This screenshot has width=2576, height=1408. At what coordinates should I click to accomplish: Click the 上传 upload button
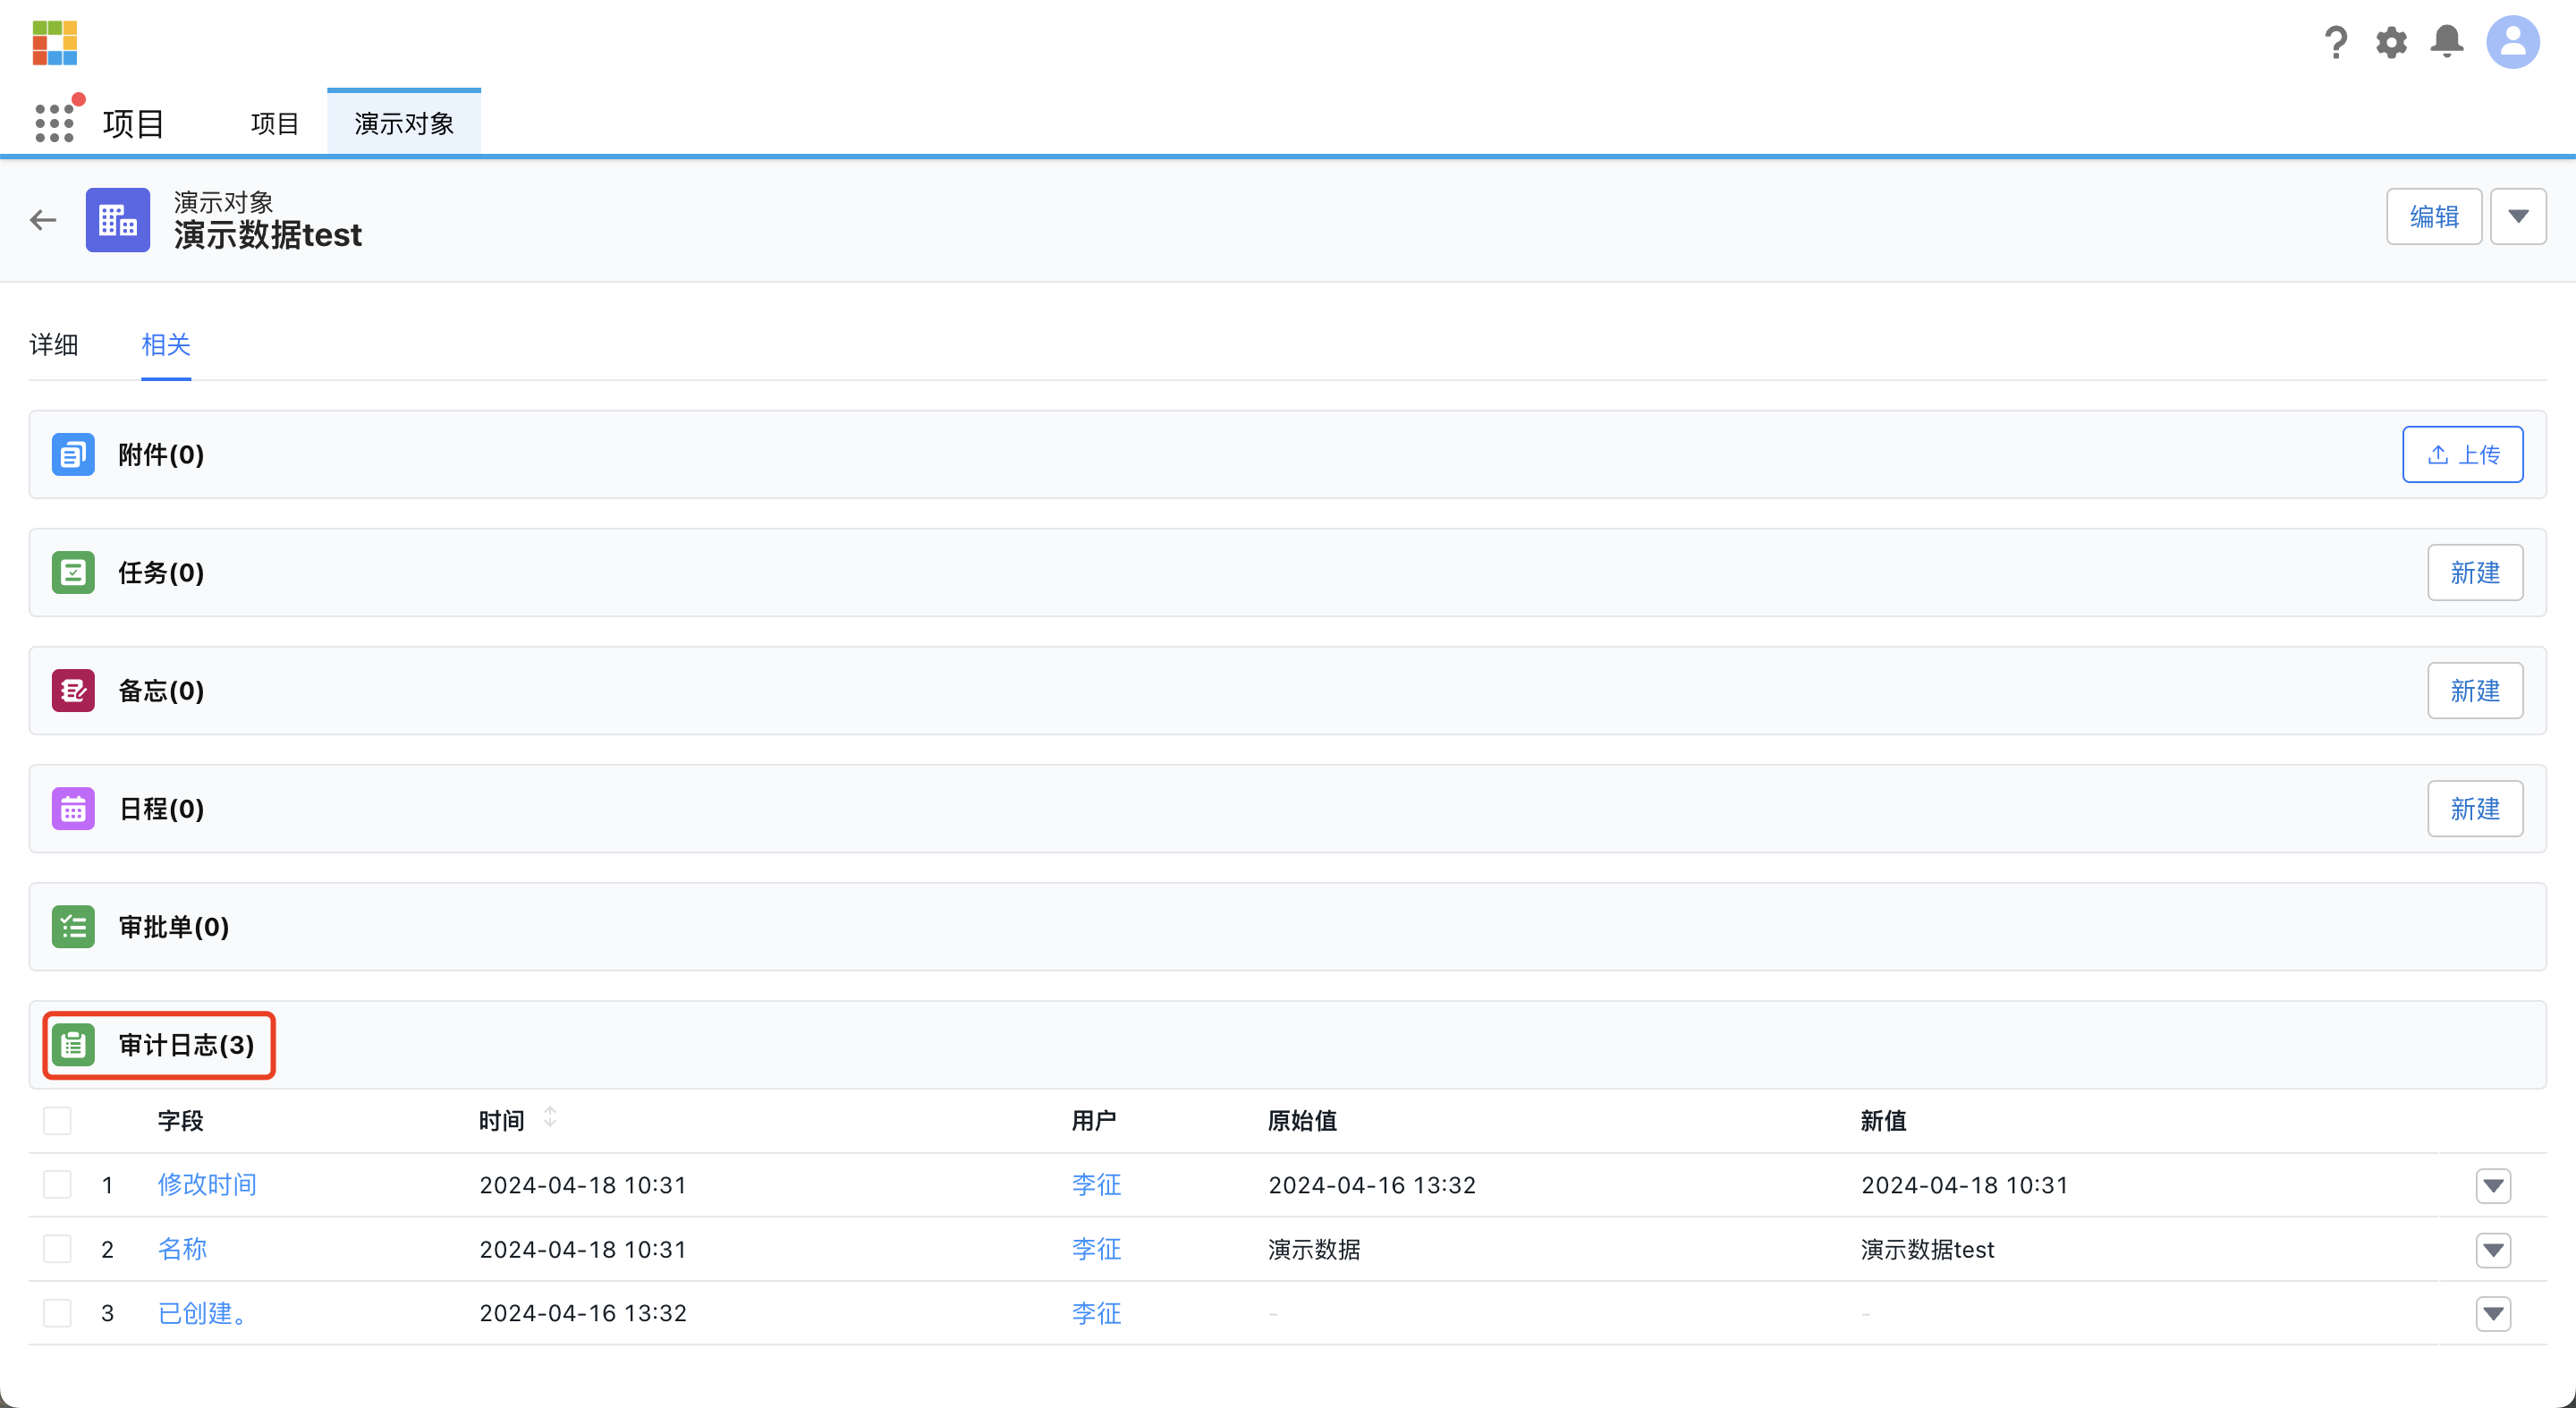click(2462, 455)
